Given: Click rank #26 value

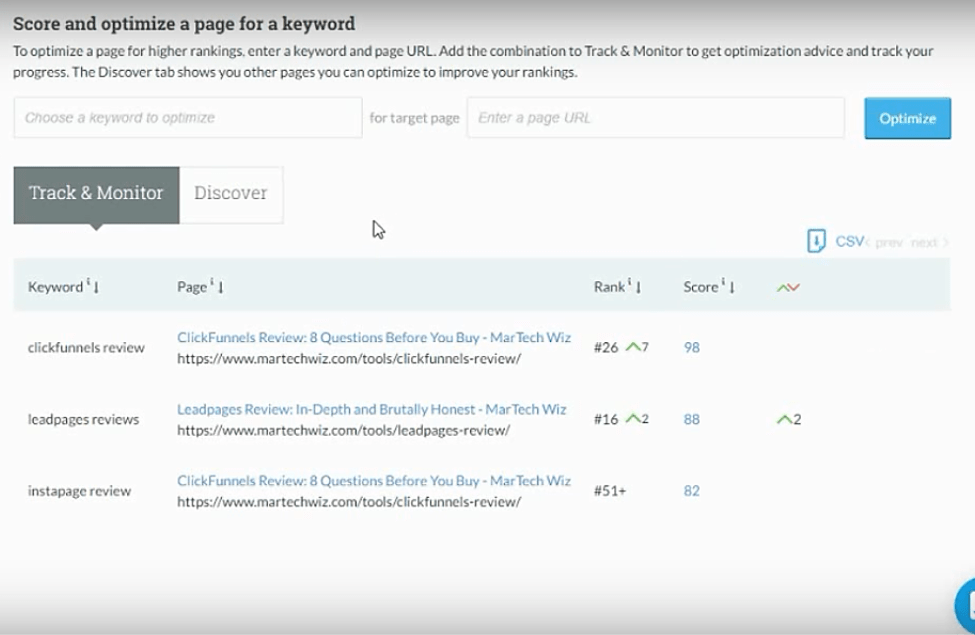Looking at the screenshot, I should [606, 348].
